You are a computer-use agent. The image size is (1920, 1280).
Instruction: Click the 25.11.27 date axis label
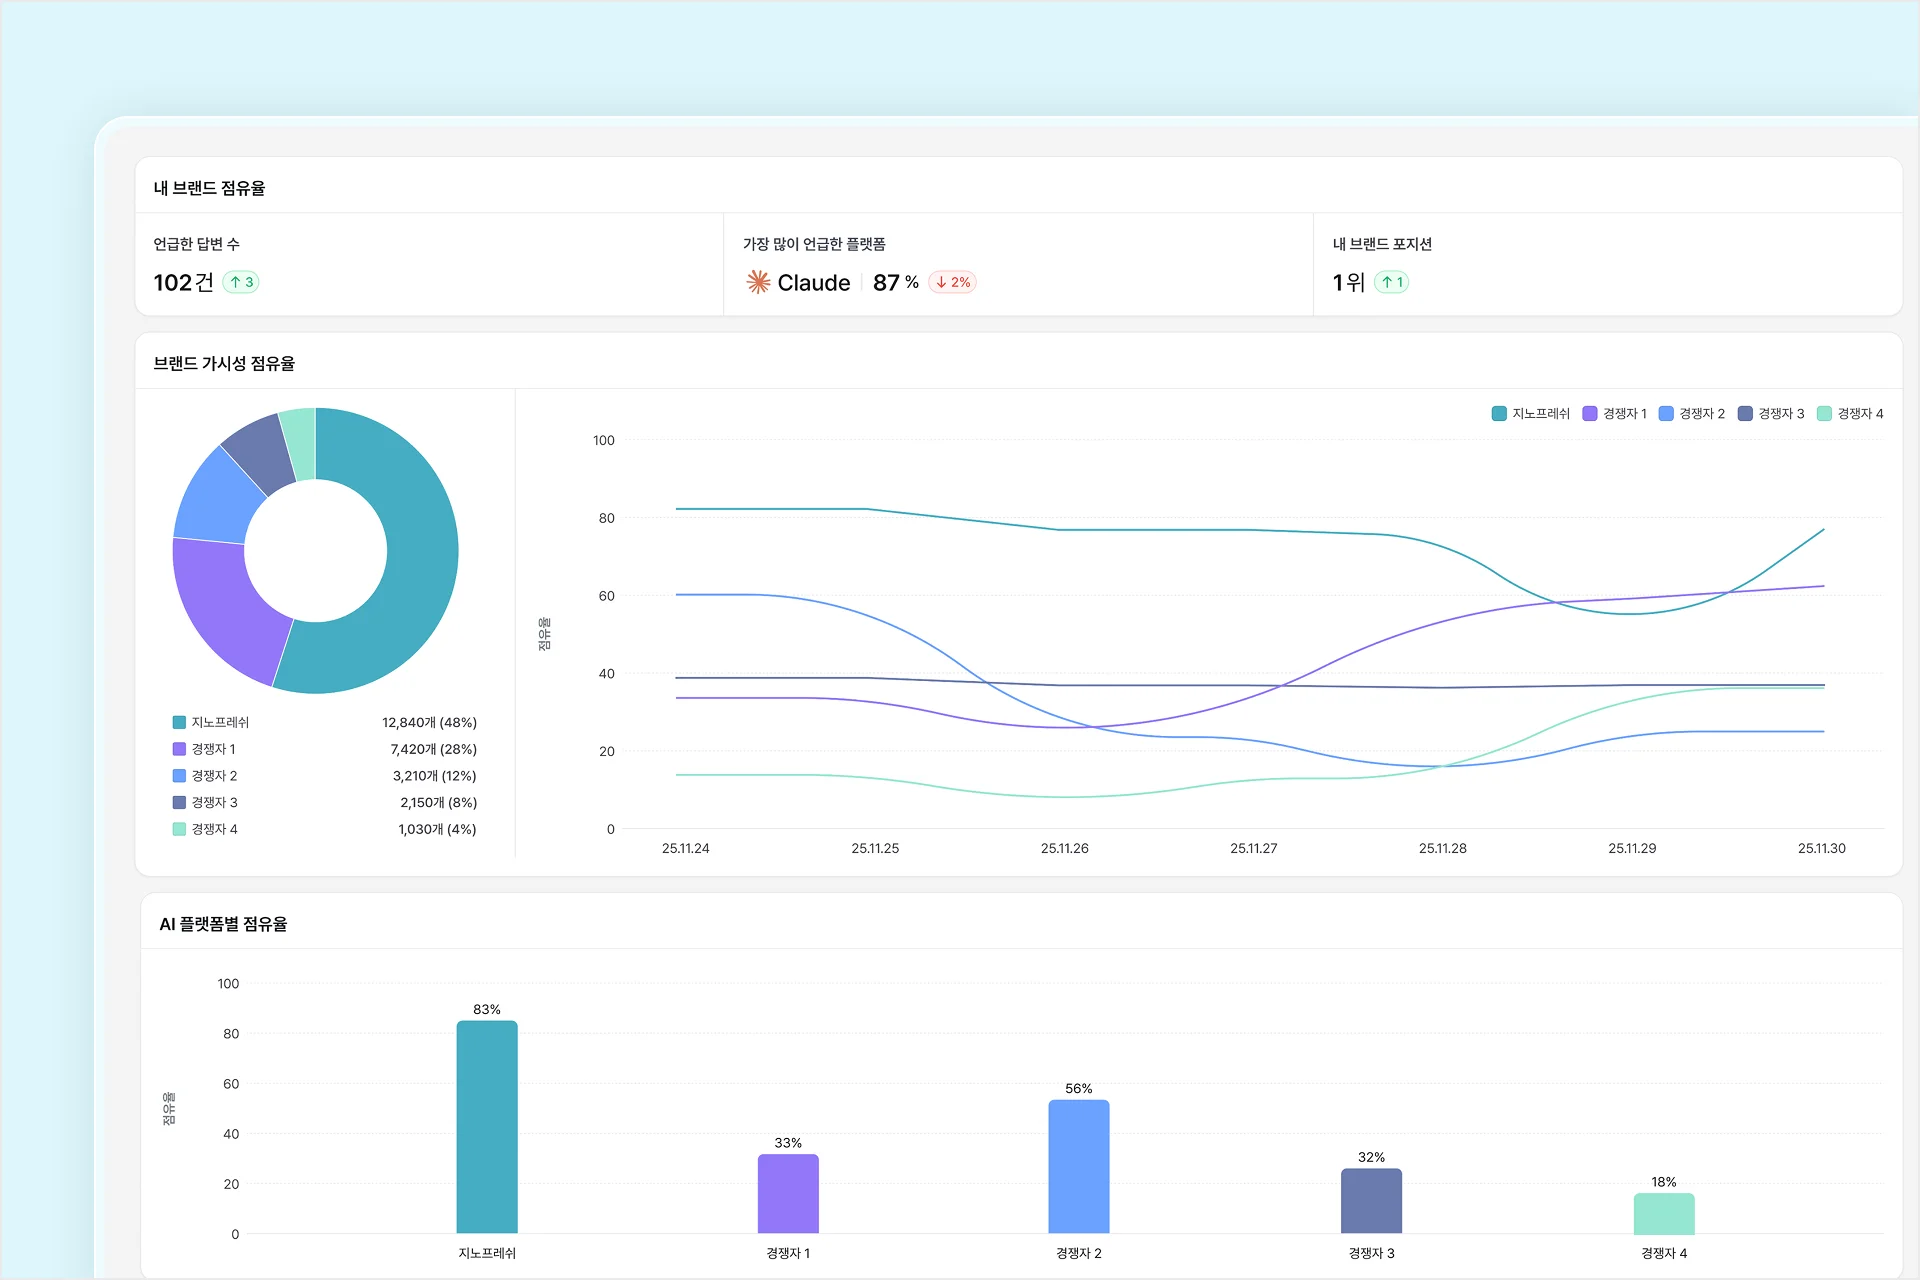[1253, 848]
